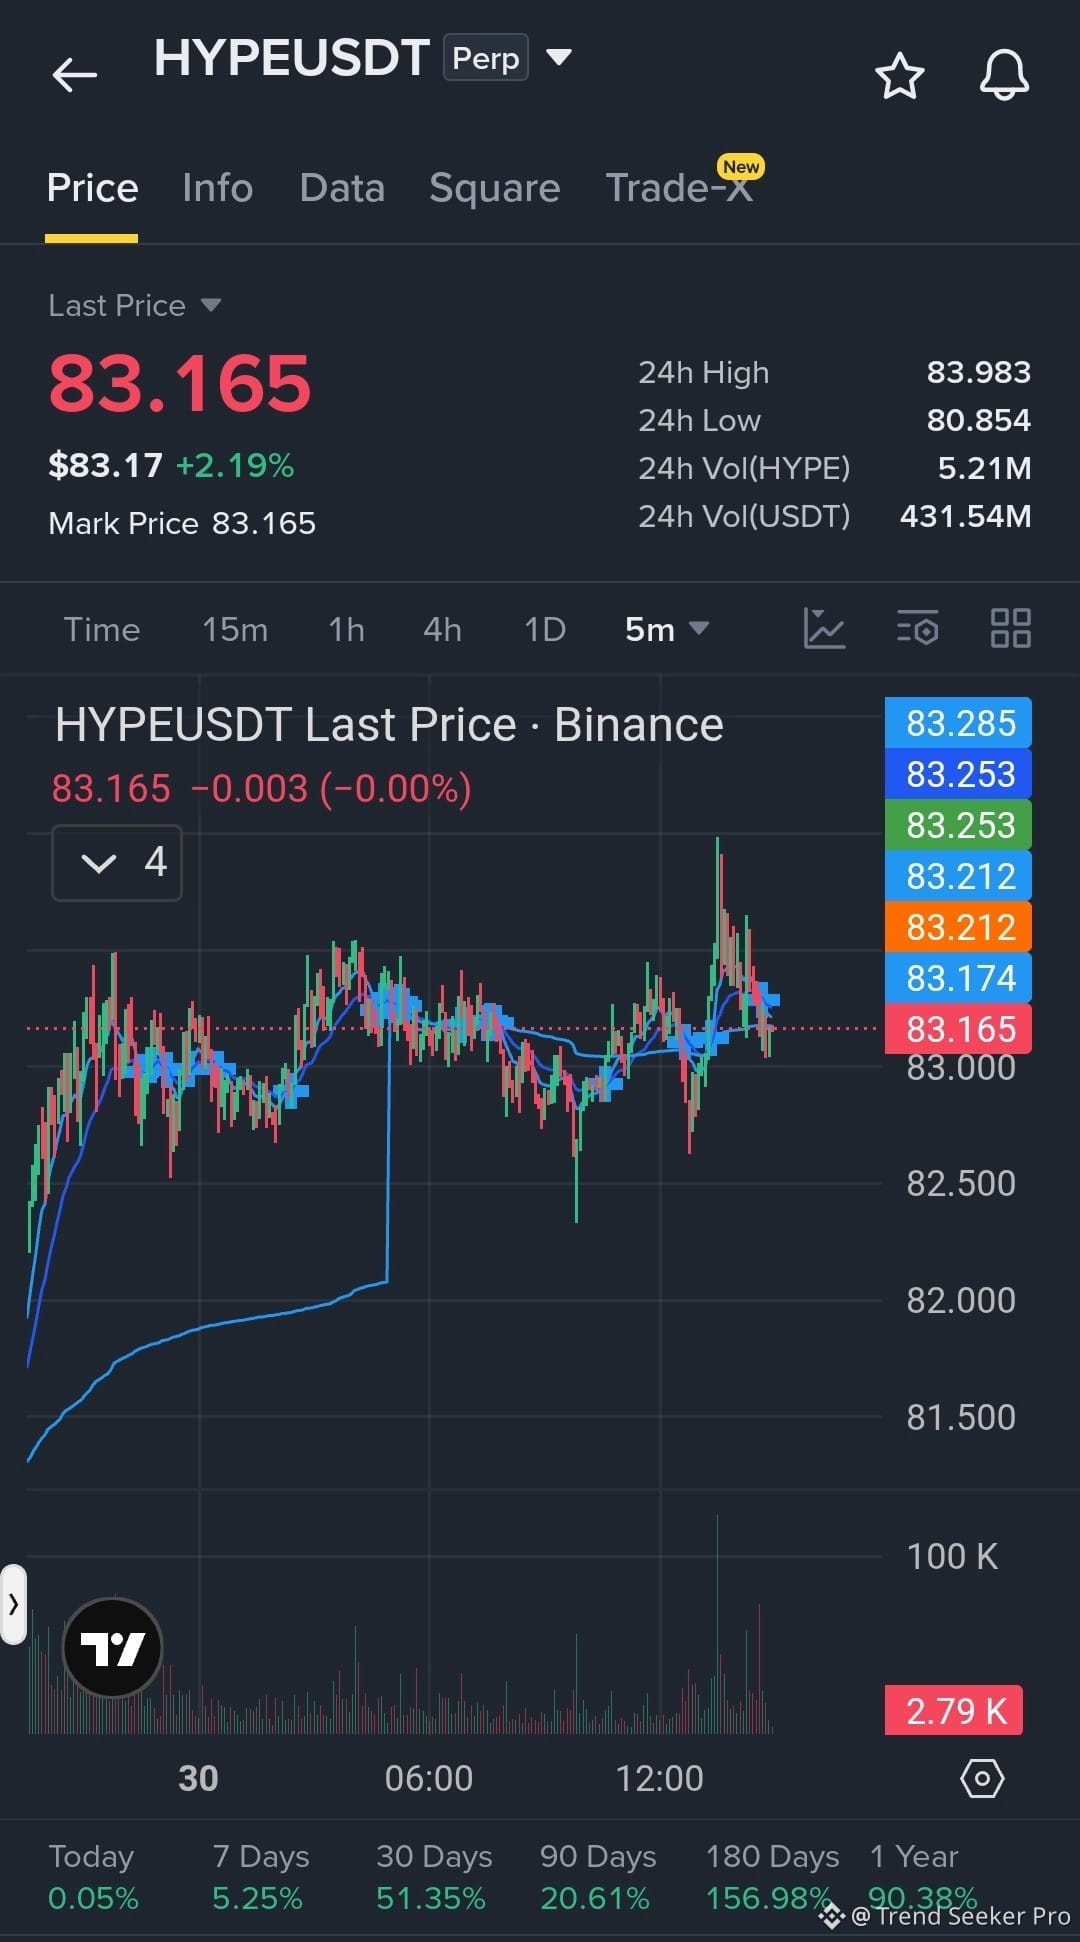The width and height of the screenshot is (1080, 1942).
Task: Open chart indicators line-graph icon
Action: pos(825,629)
